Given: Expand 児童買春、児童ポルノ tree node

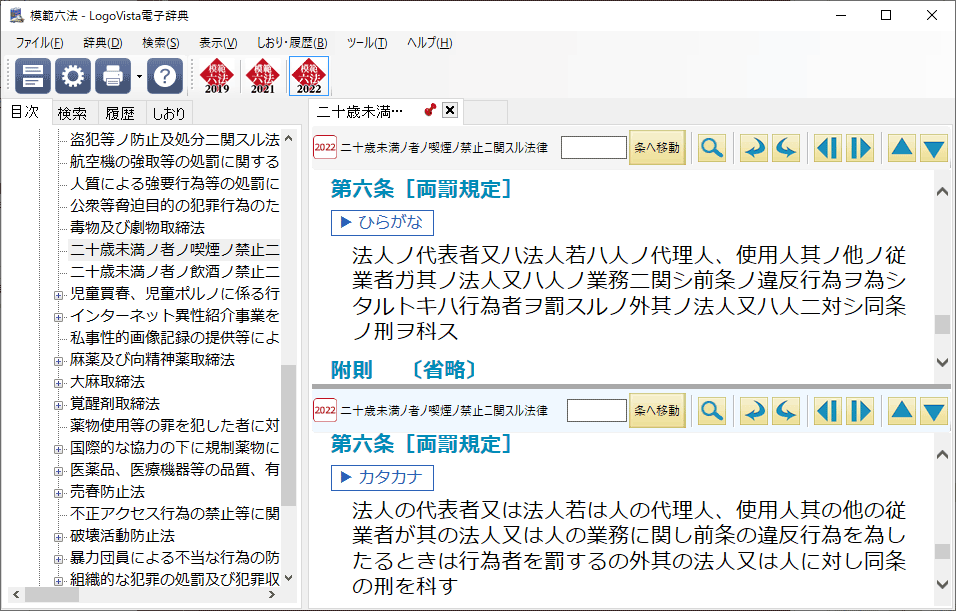Looking at the screenshot, I should coord(58,295).
